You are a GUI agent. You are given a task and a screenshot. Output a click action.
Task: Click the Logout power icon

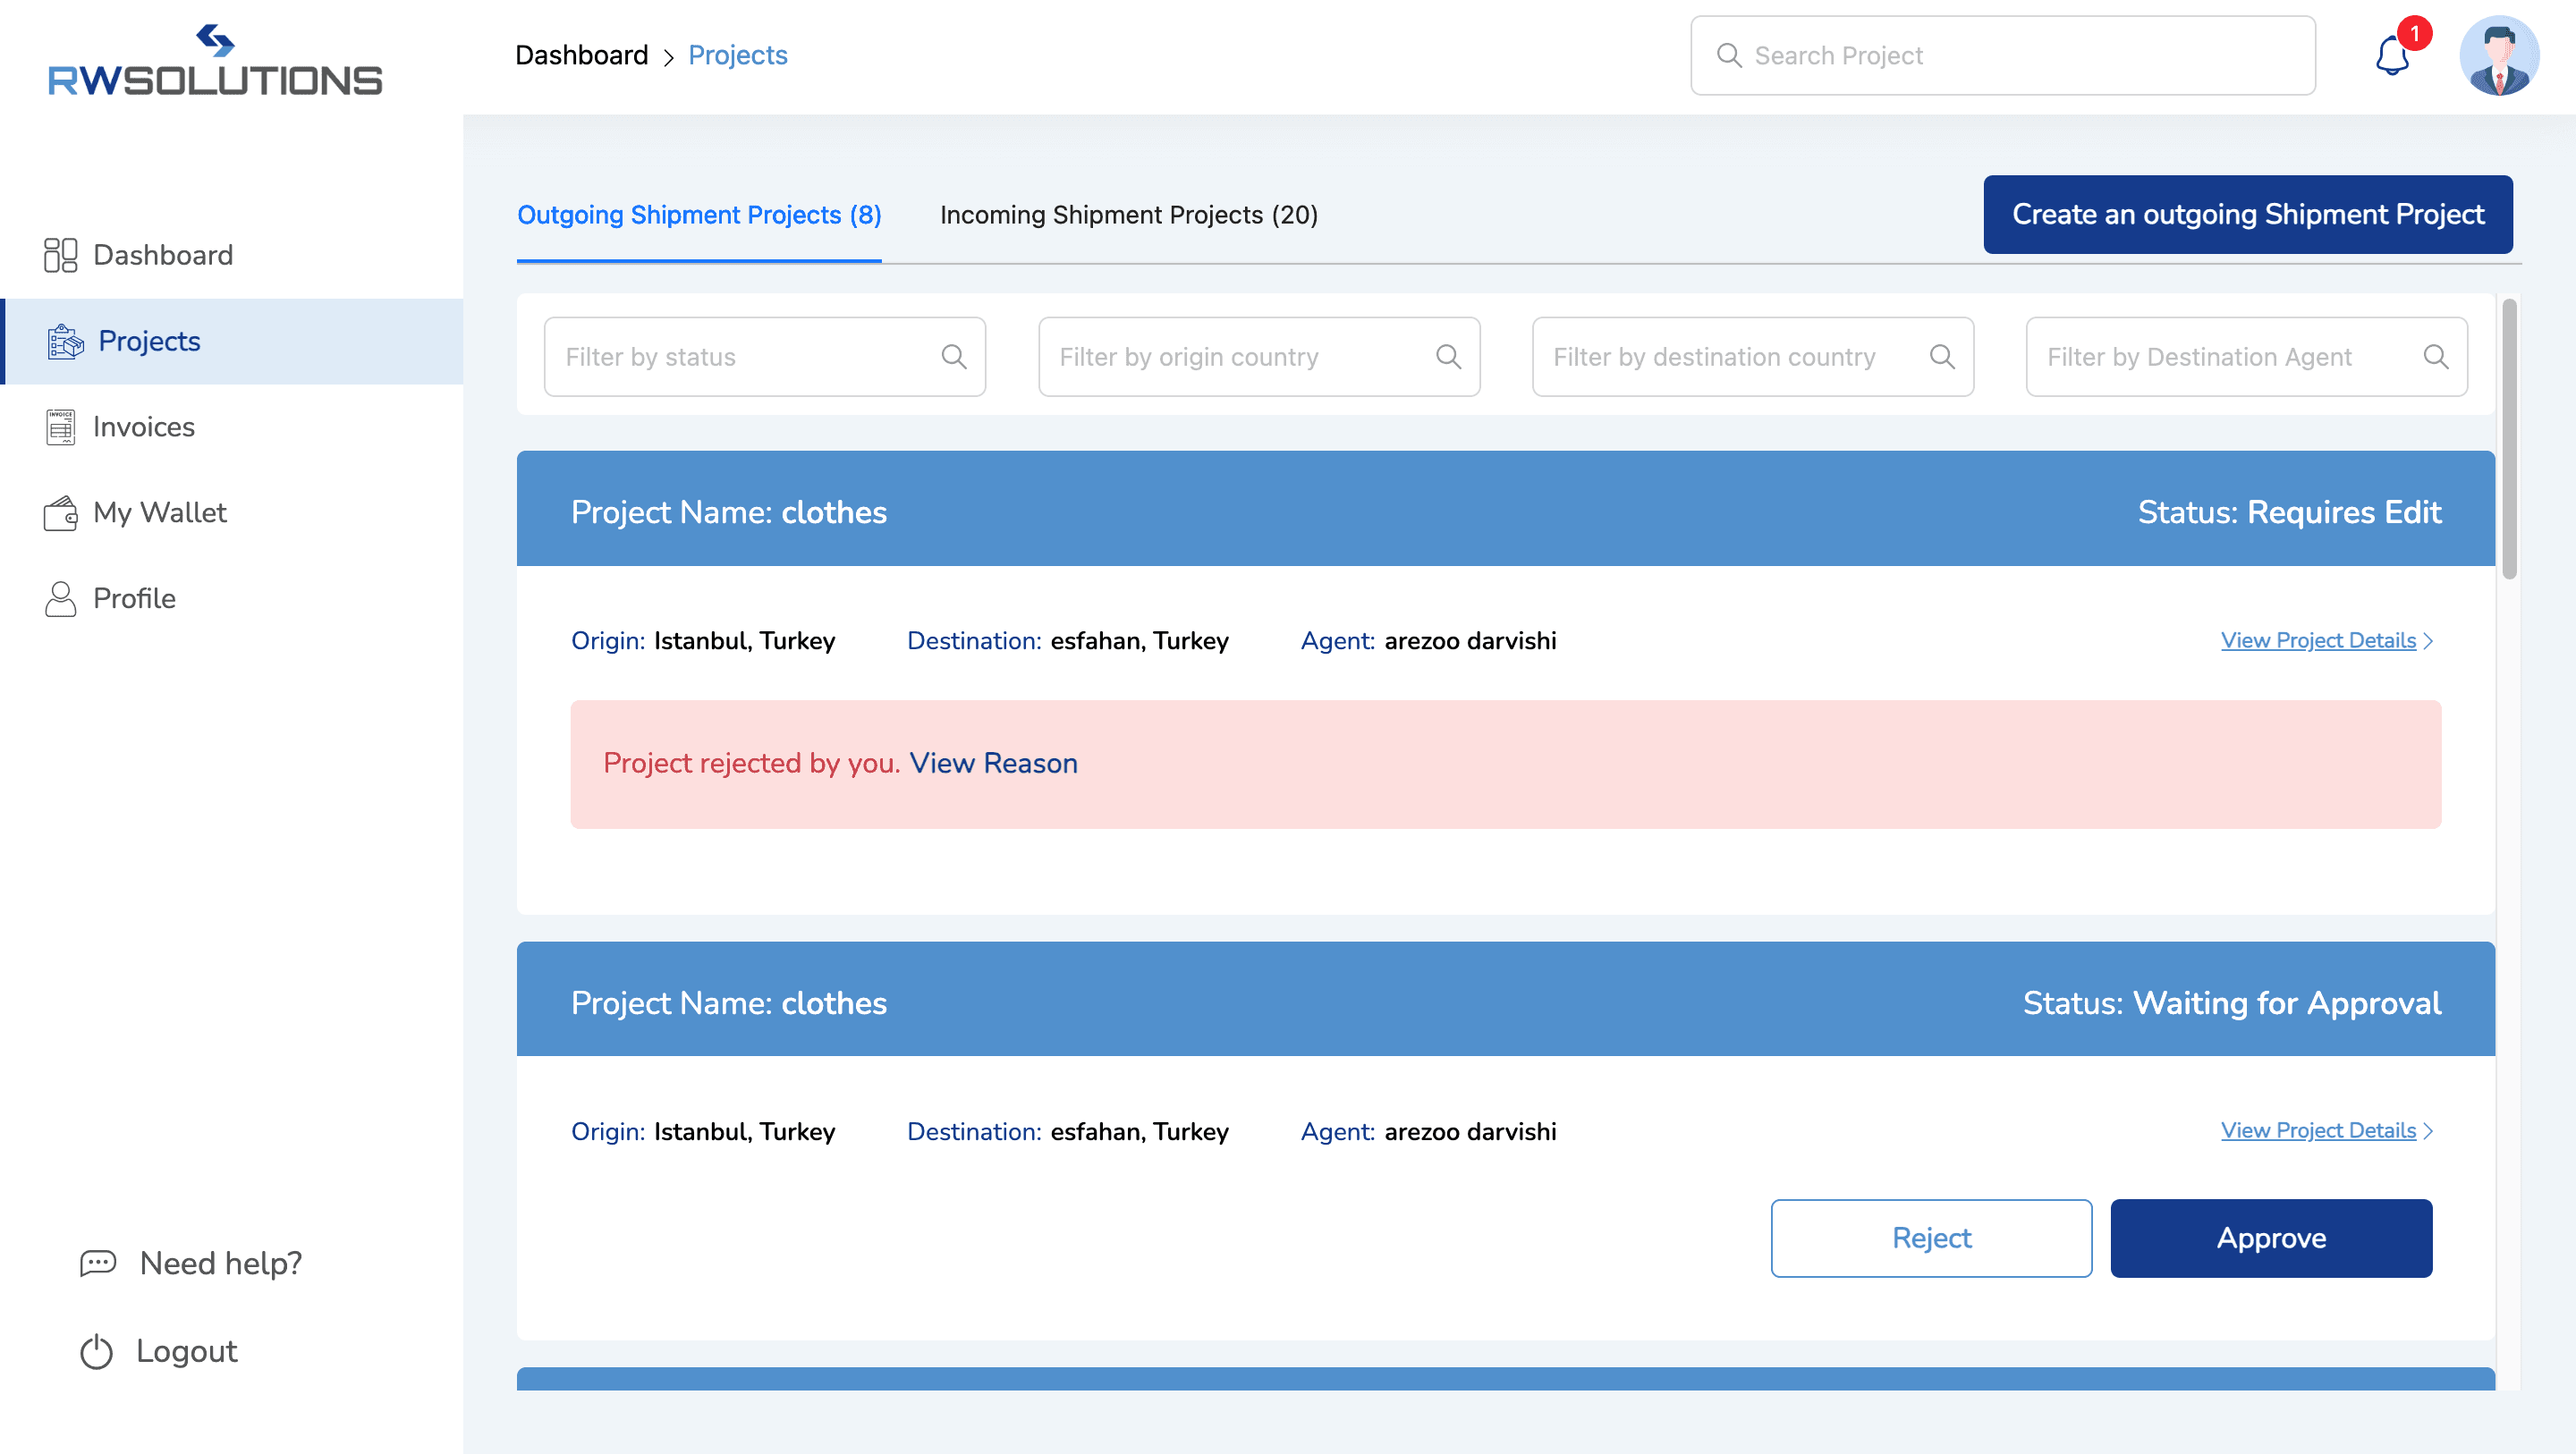(x=96, y=1352)
